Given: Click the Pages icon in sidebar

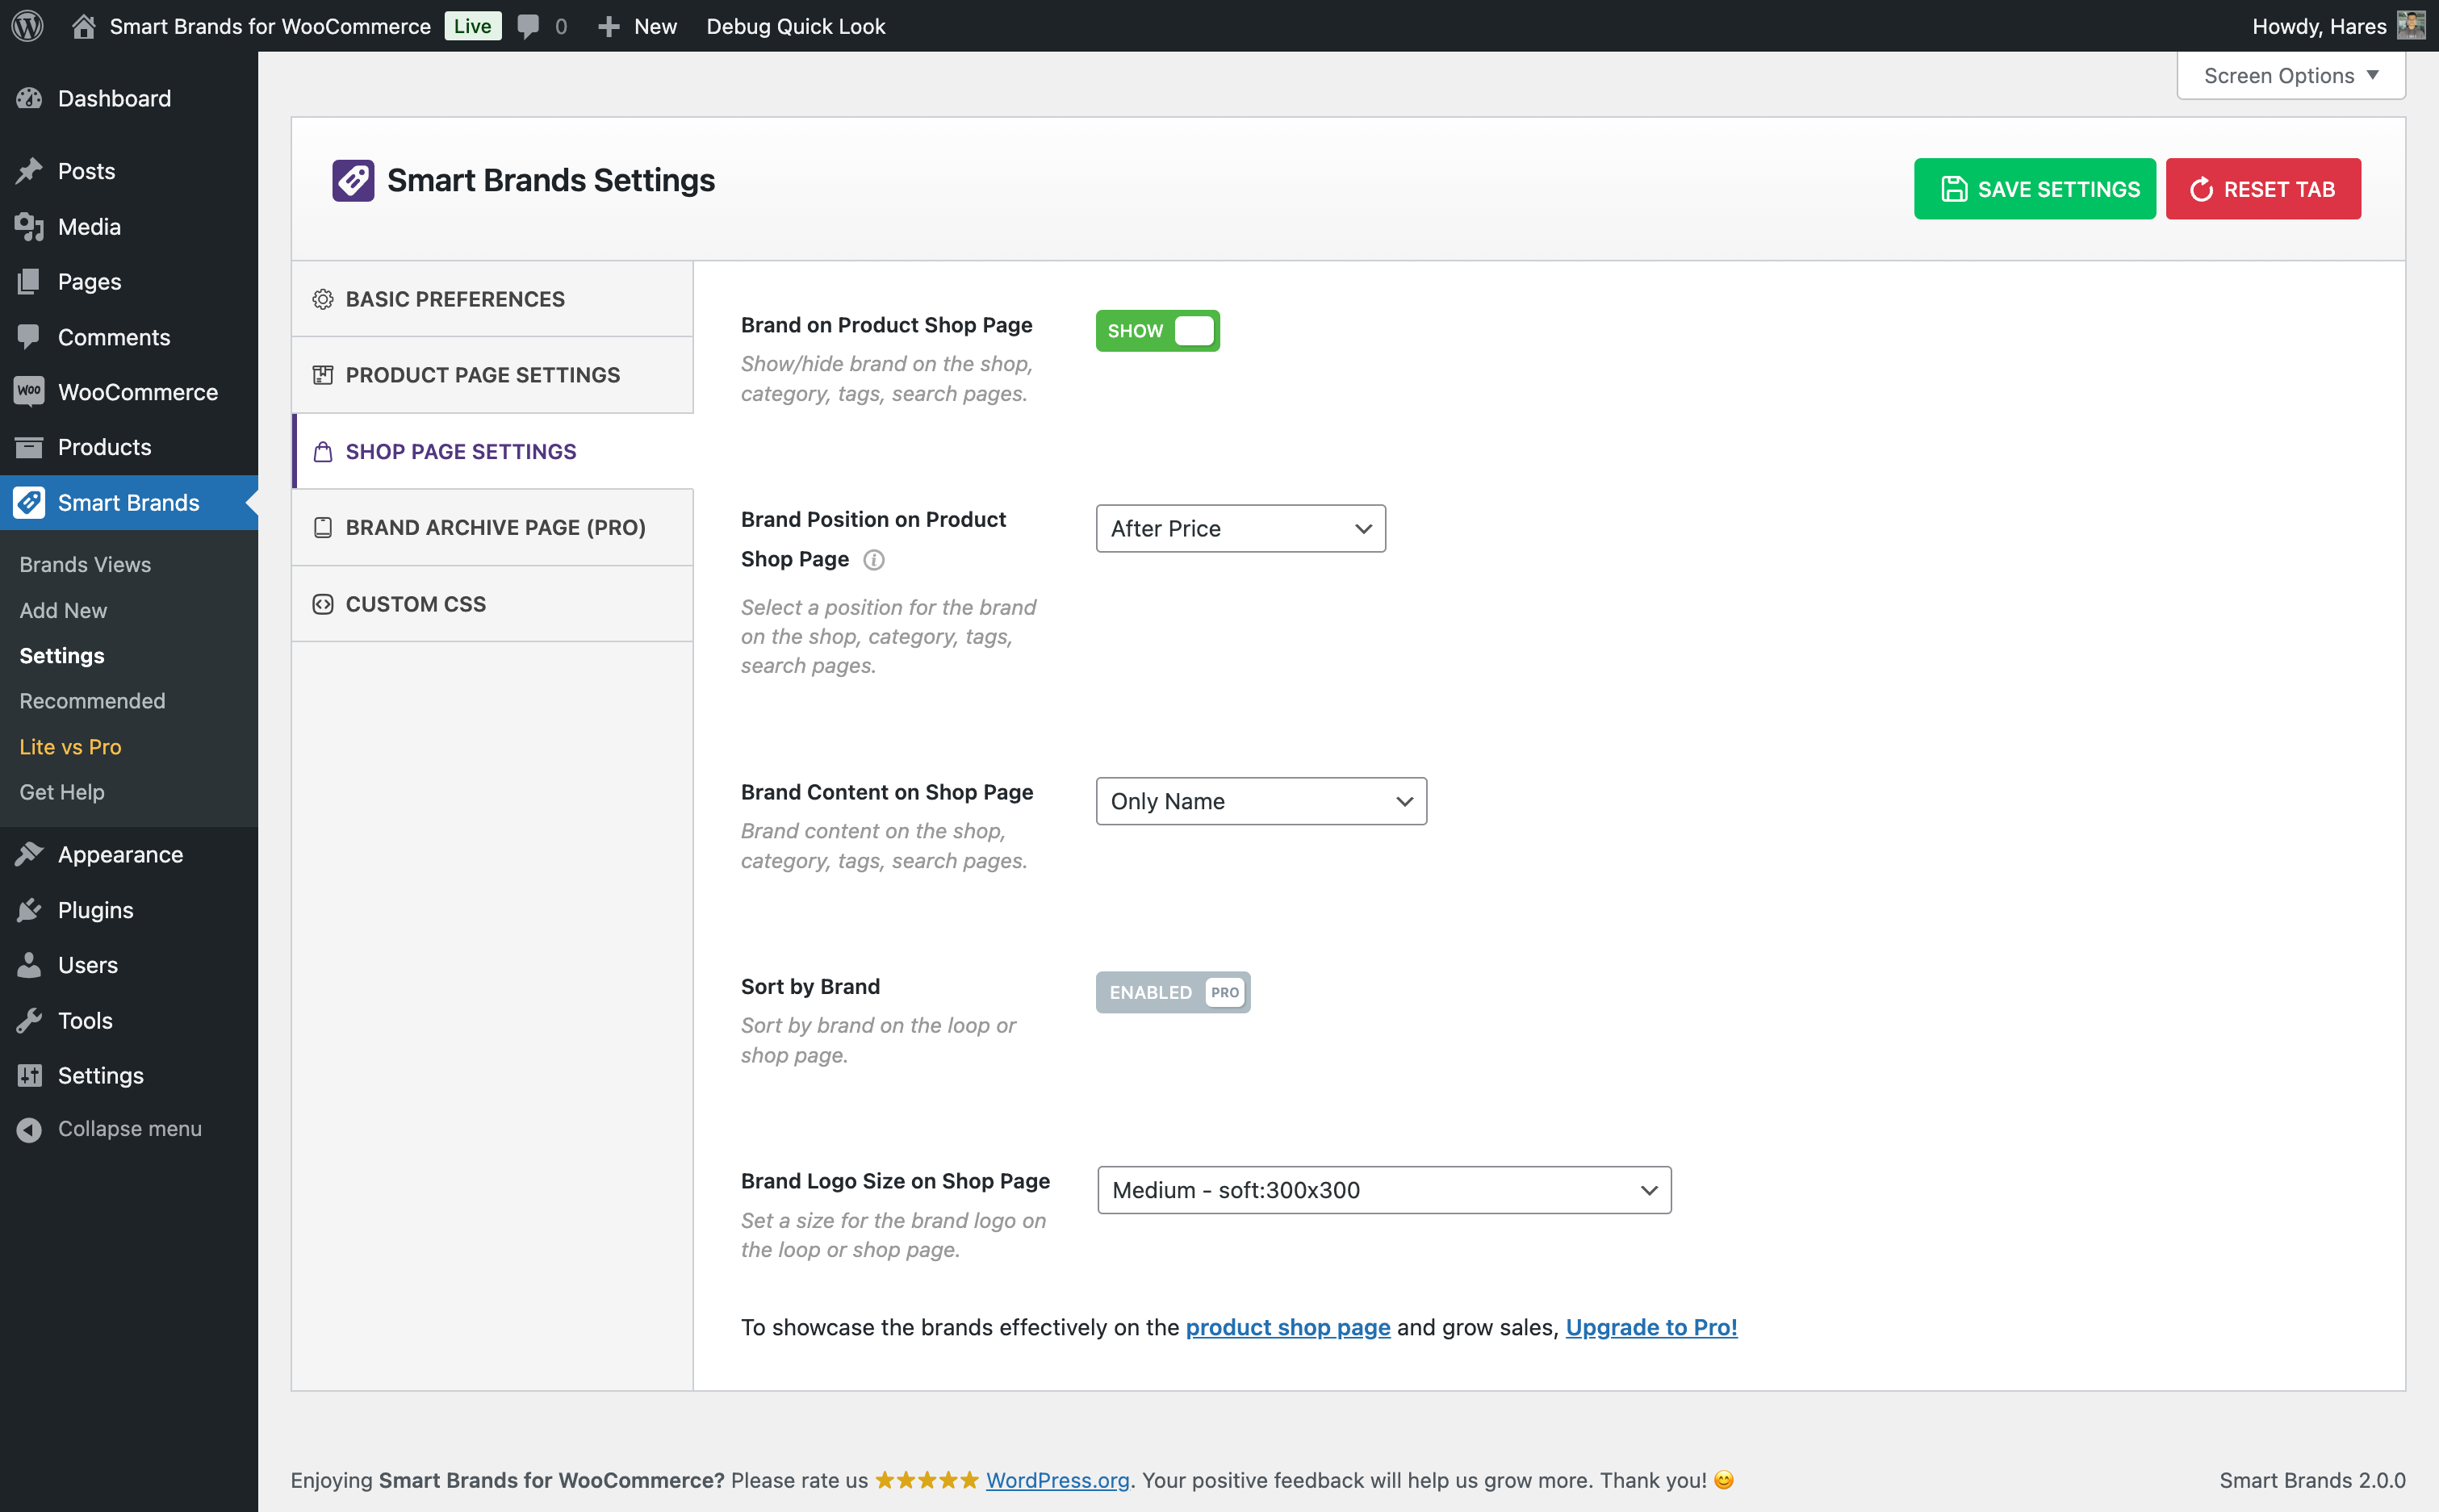Looking at the screenshot, I should [29, 282].
